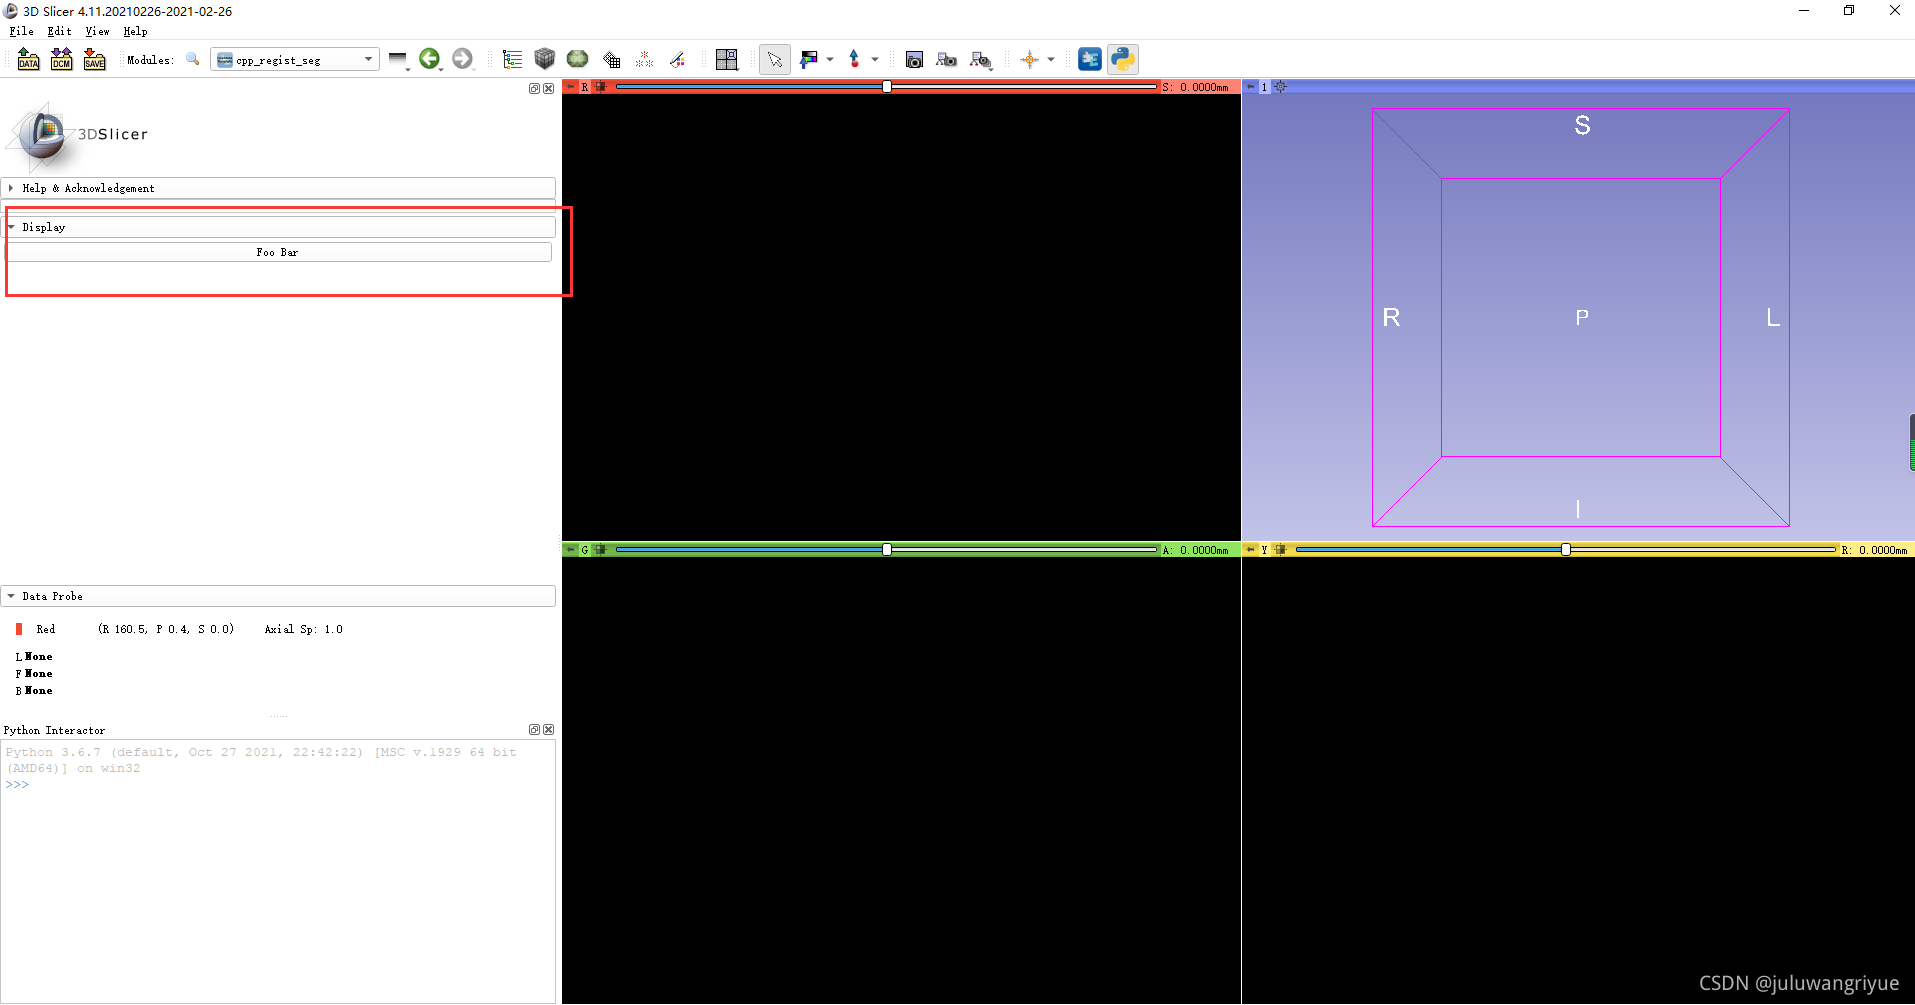
Task: Click the green slice maximize view icon
Action: click(x=600, y=550)
